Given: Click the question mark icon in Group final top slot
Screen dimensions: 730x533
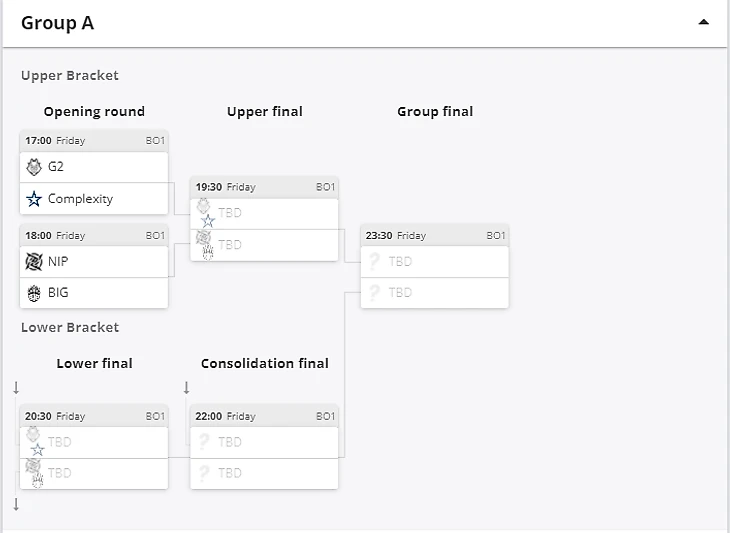Looking at the screenshot, I should (375, 261).
